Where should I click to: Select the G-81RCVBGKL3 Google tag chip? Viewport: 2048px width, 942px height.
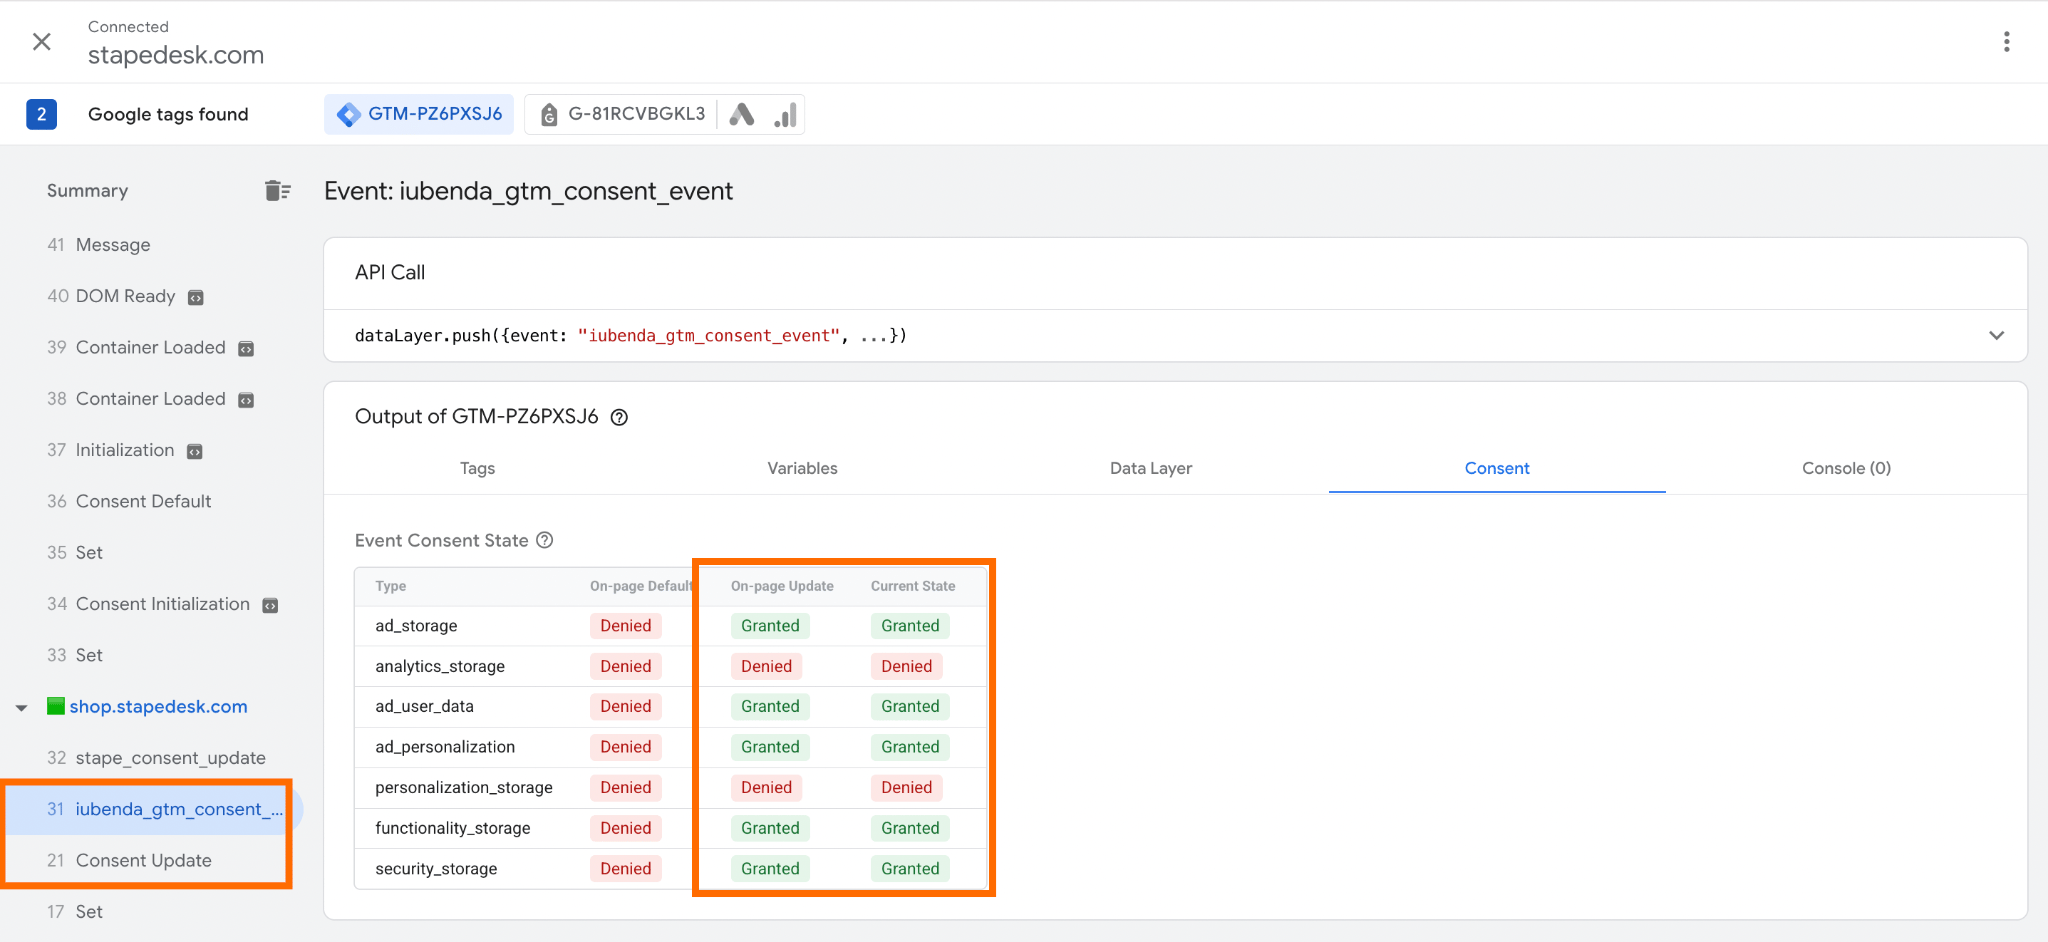(621, 114)
